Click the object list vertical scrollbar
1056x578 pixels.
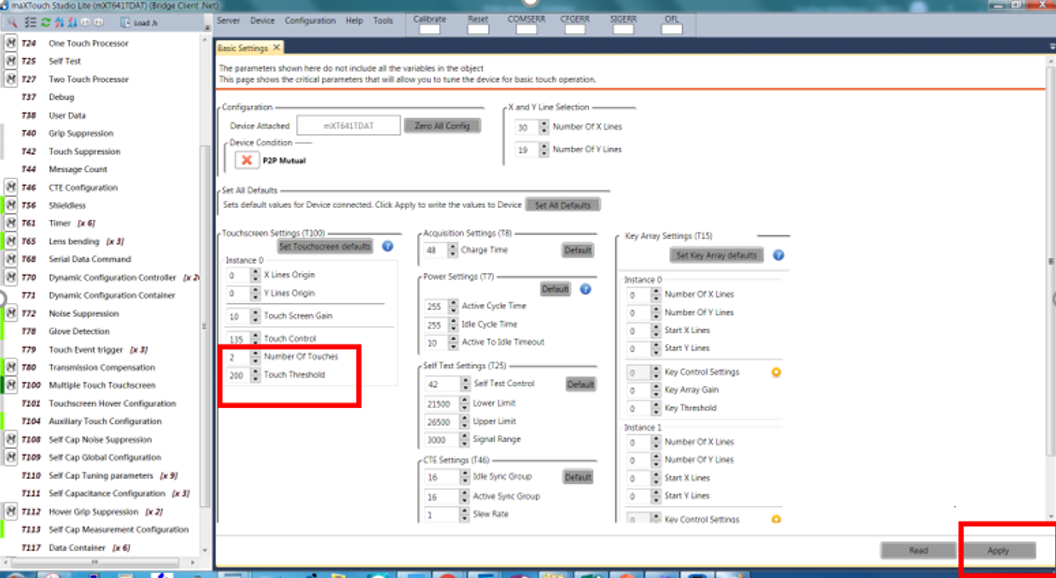click(x=205, y=300)
